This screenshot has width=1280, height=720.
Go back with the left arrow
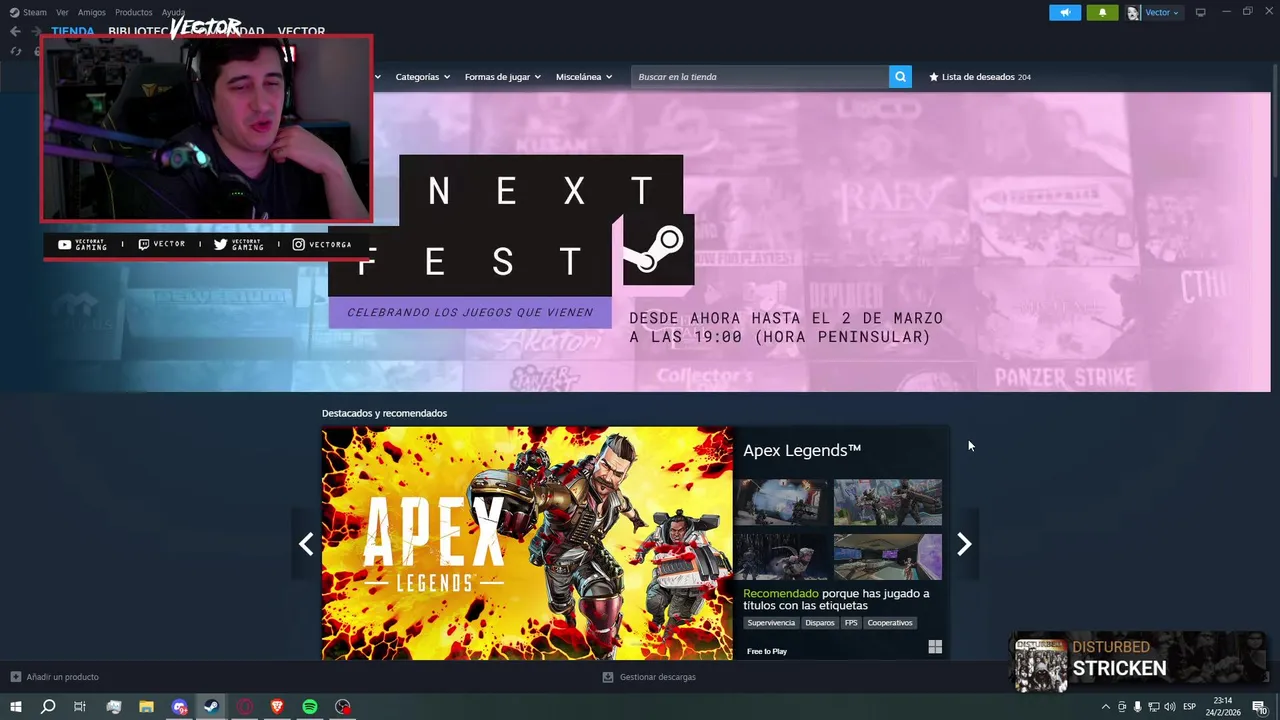point(15,31)
